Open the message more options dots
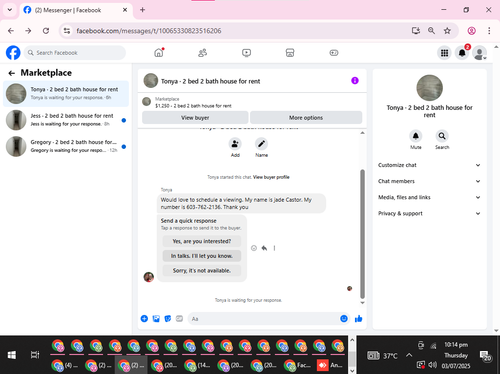The height and width of the screenshot is (374, 500). 274,248
